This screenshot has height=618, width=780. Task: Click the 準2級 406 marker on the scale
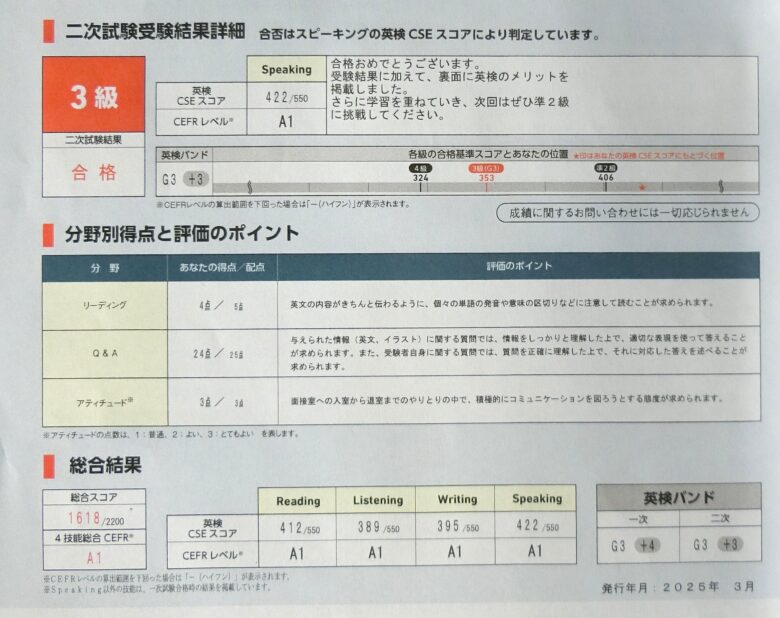[605, 173]
